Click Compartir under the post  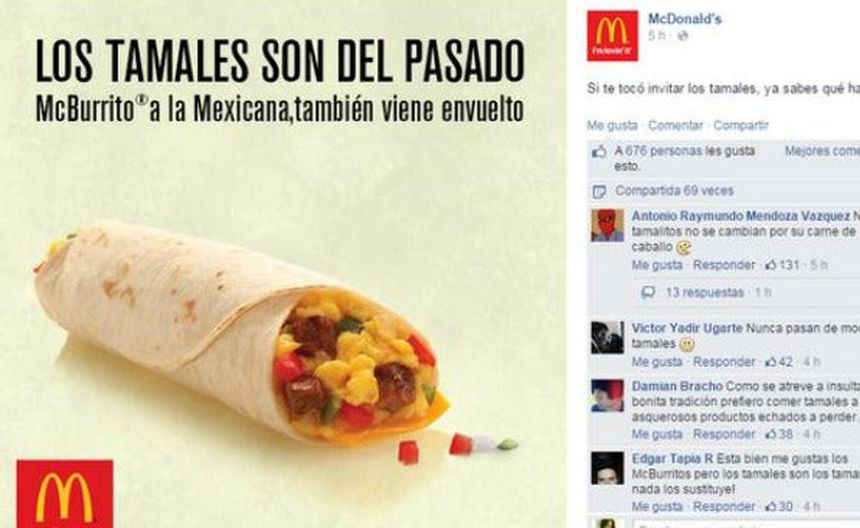pos(740,126)
